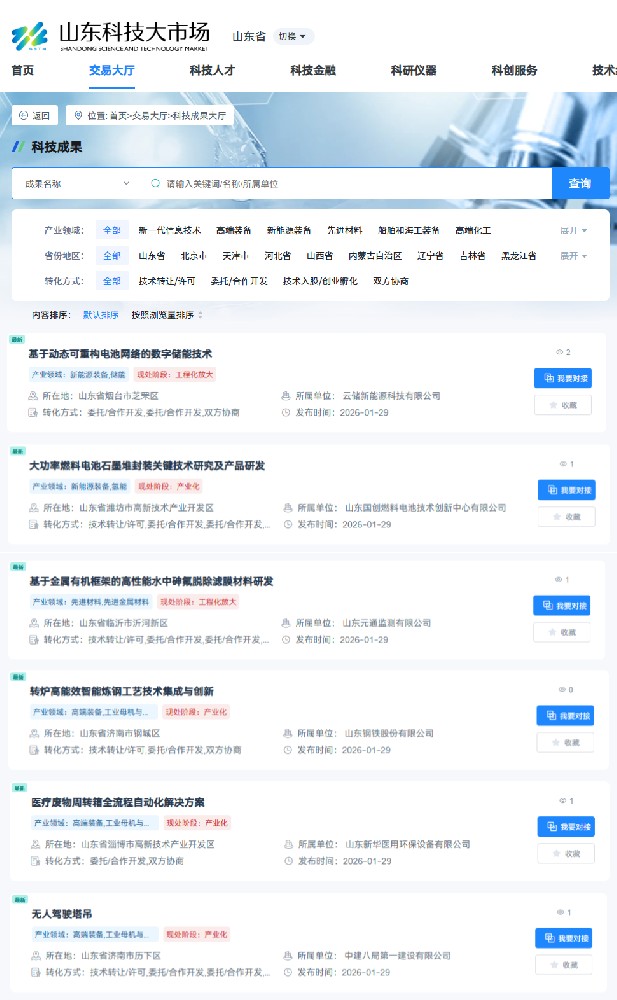This screenshot has width=617, height=1000.
Task: Select 委托/合作开发 transfer mode
Action: point(239,281)
